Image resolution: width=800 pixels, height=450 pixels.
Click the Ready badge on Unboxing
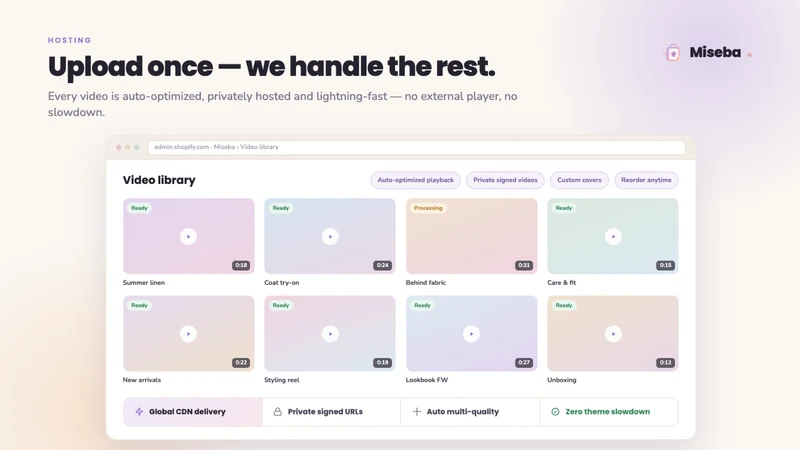click(x=564, y=305)
